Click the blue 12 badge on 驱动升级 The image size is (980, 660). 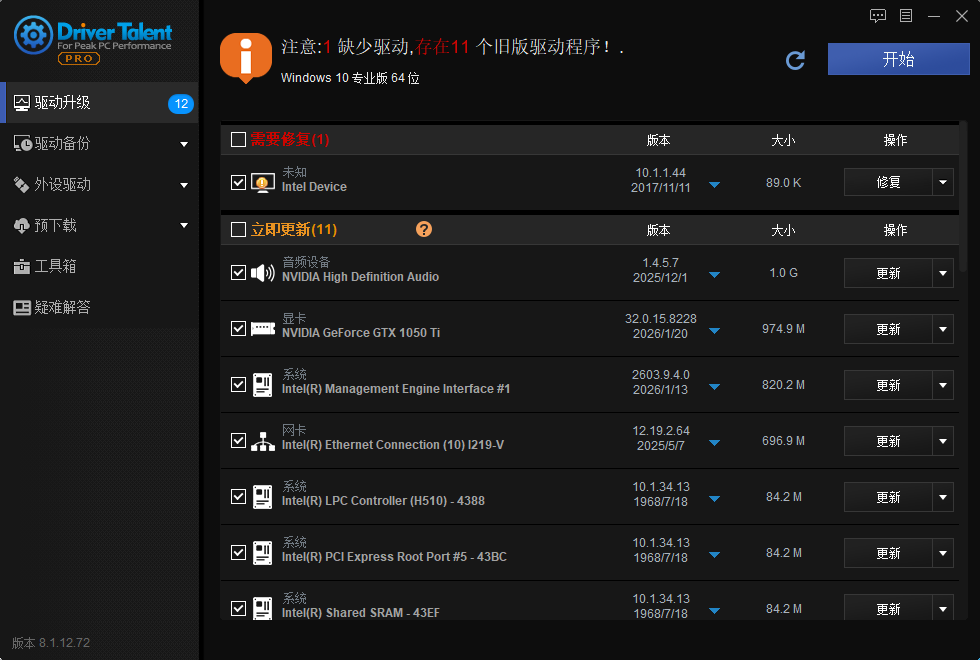click(x=181, y=103)
